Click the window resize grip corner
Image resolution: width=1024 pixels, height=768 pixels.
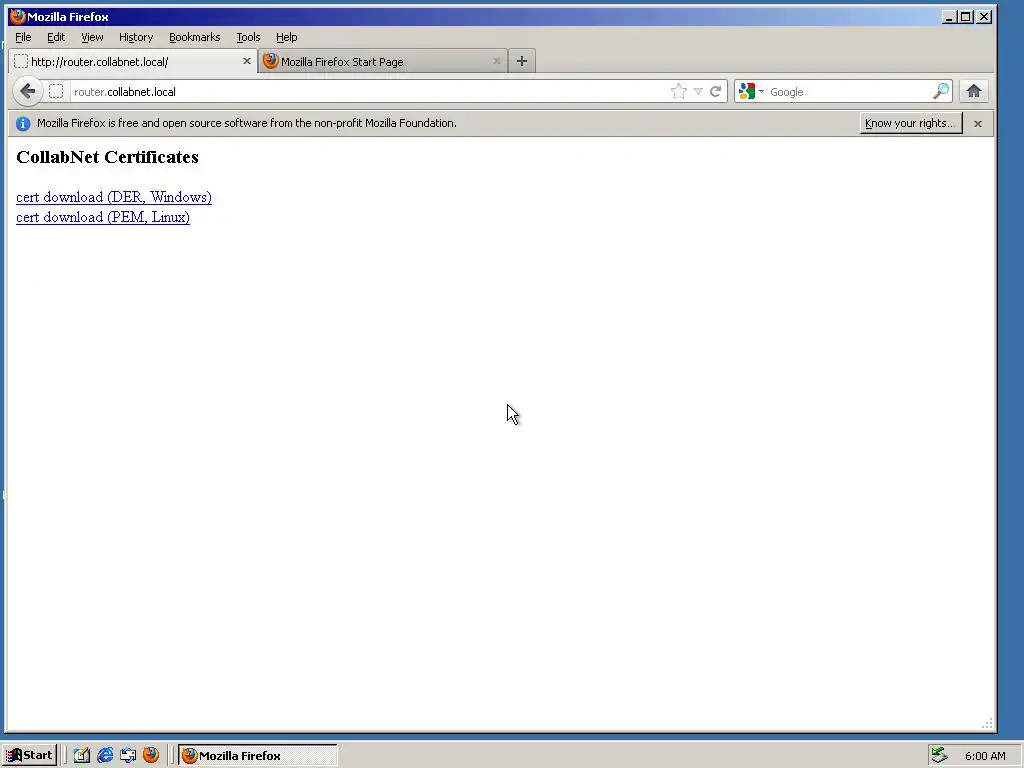click(987, 723)
